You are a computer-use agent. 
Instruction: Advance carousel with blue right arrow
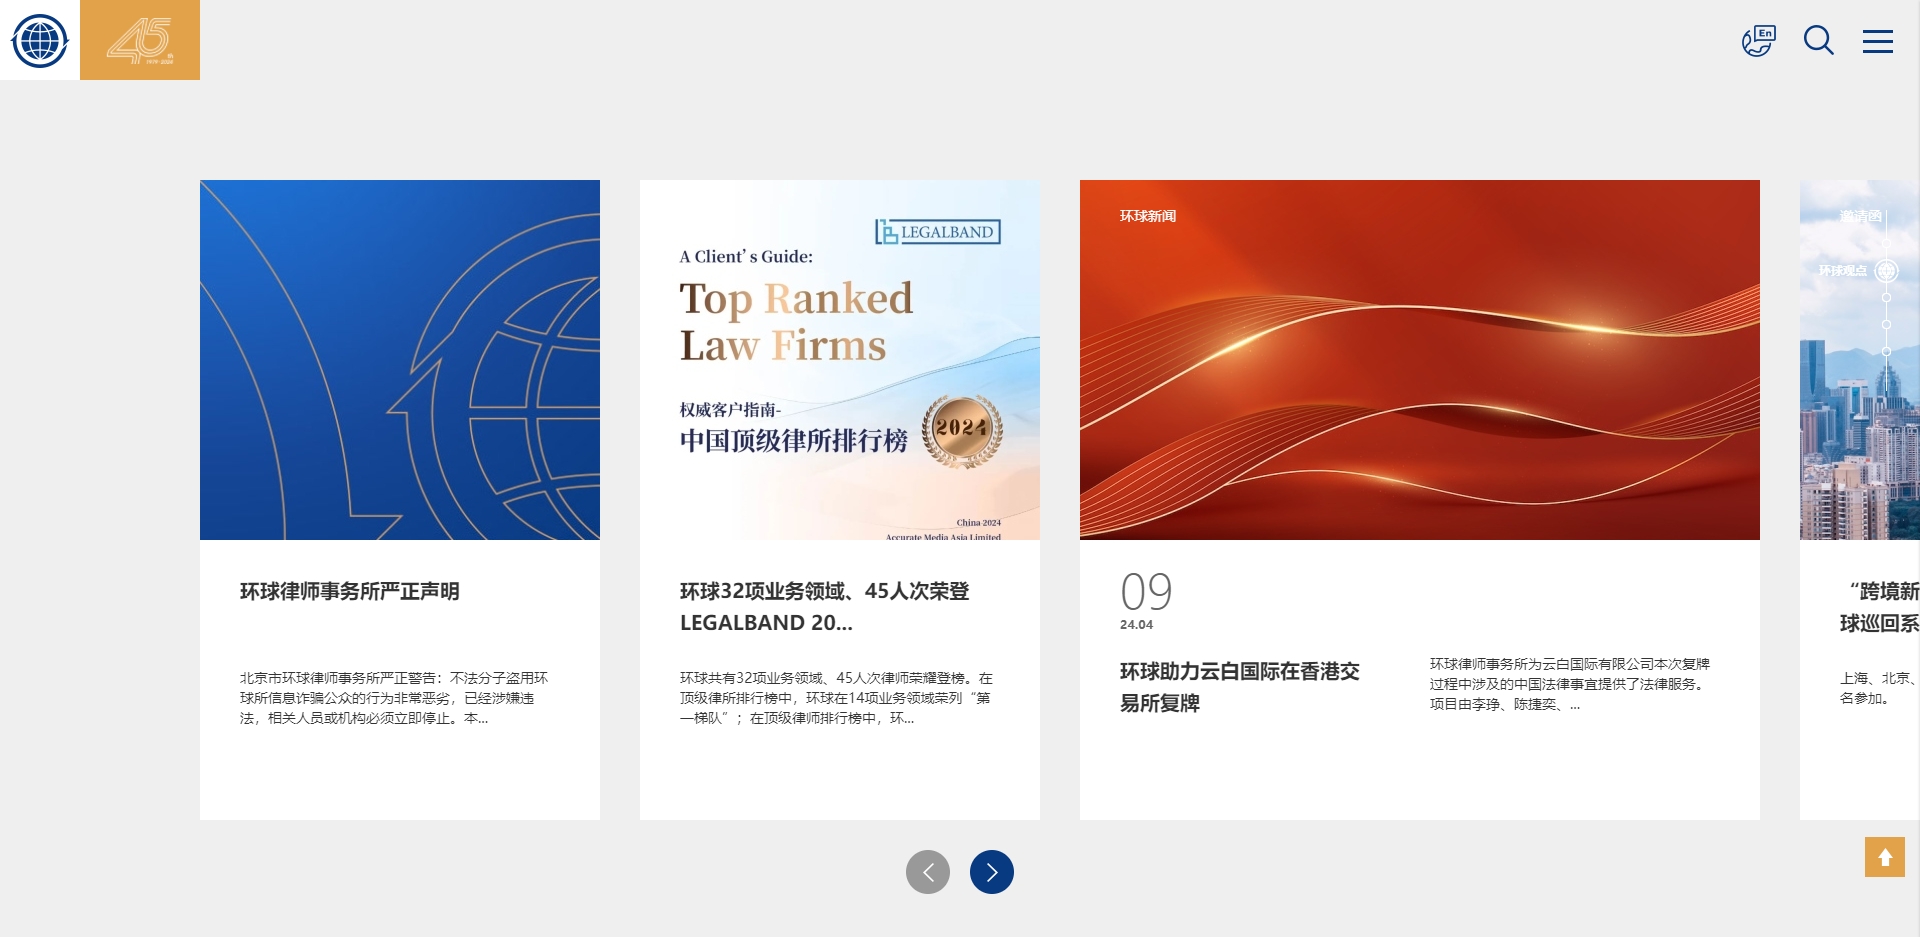coord(992,872)
